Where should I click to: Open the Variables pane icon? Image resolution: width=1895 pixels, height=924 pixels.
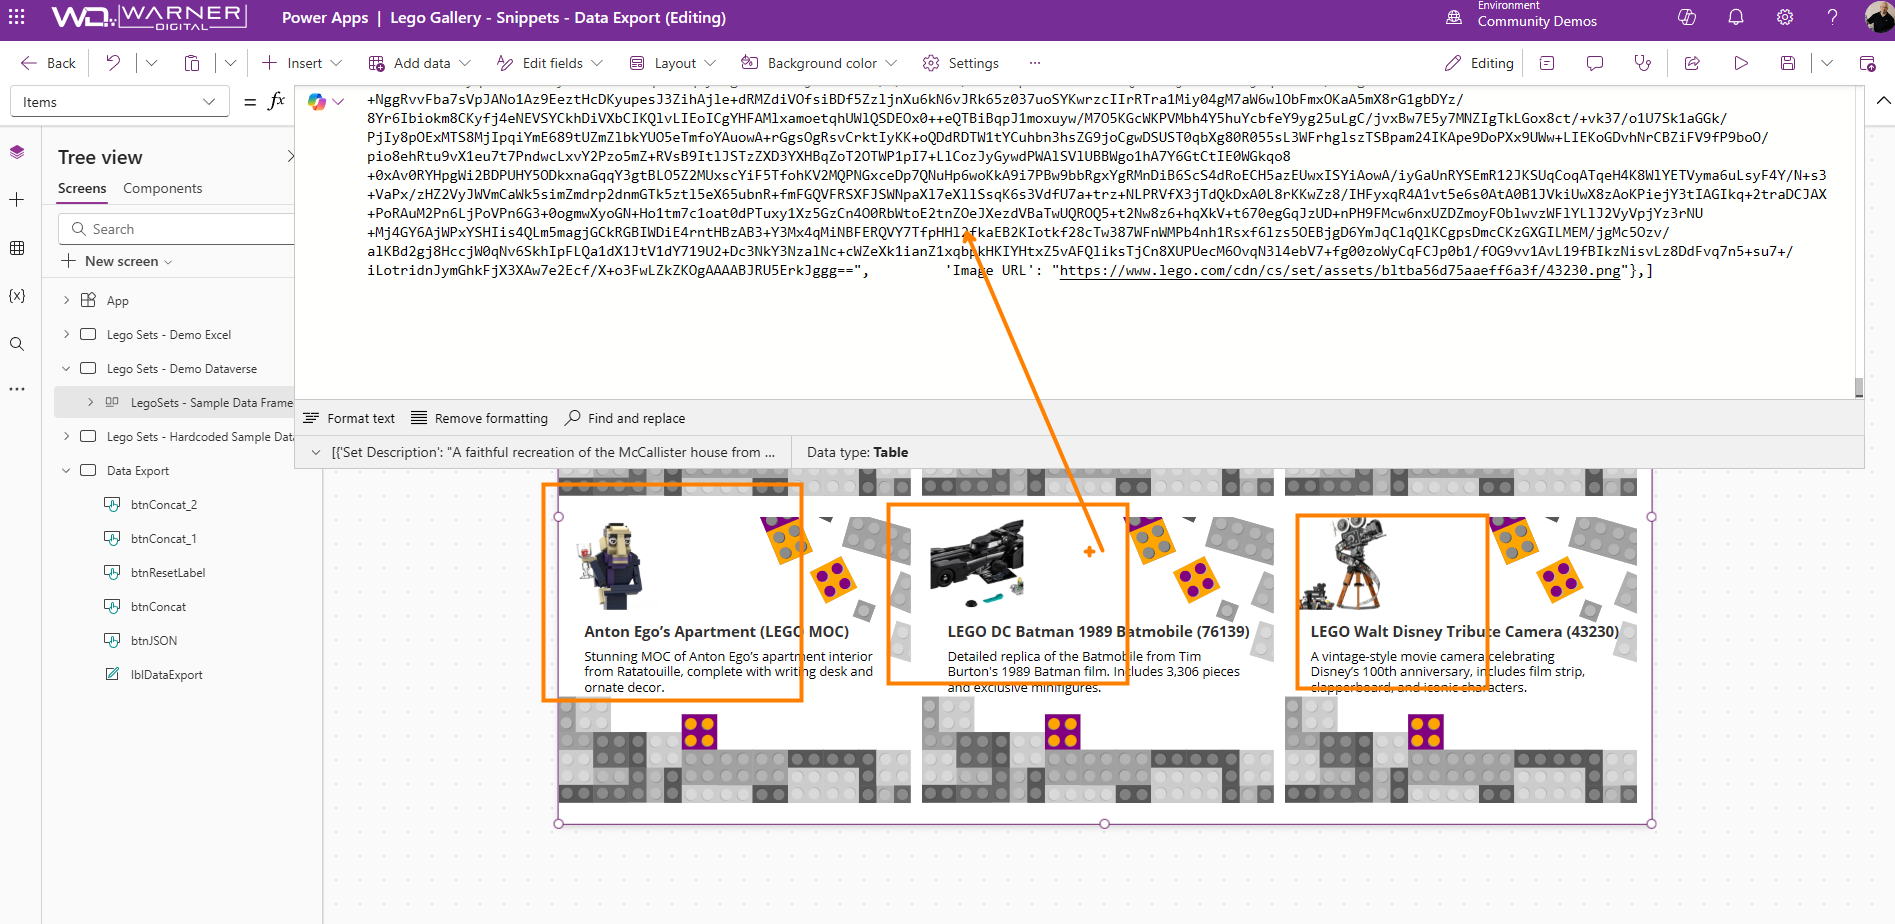pos(17,296)
